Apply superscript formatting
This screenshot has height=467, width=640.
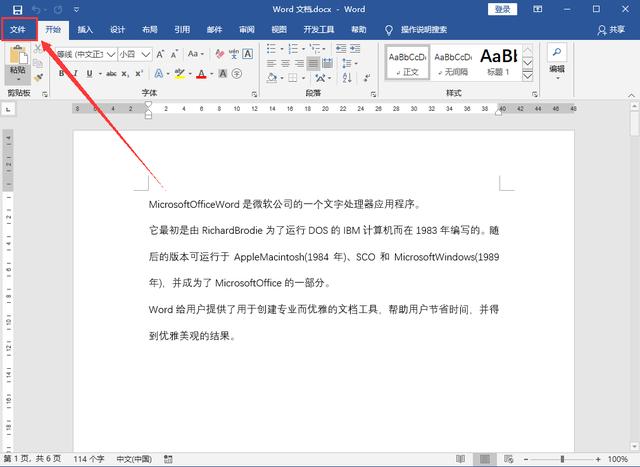pos(139,73)
